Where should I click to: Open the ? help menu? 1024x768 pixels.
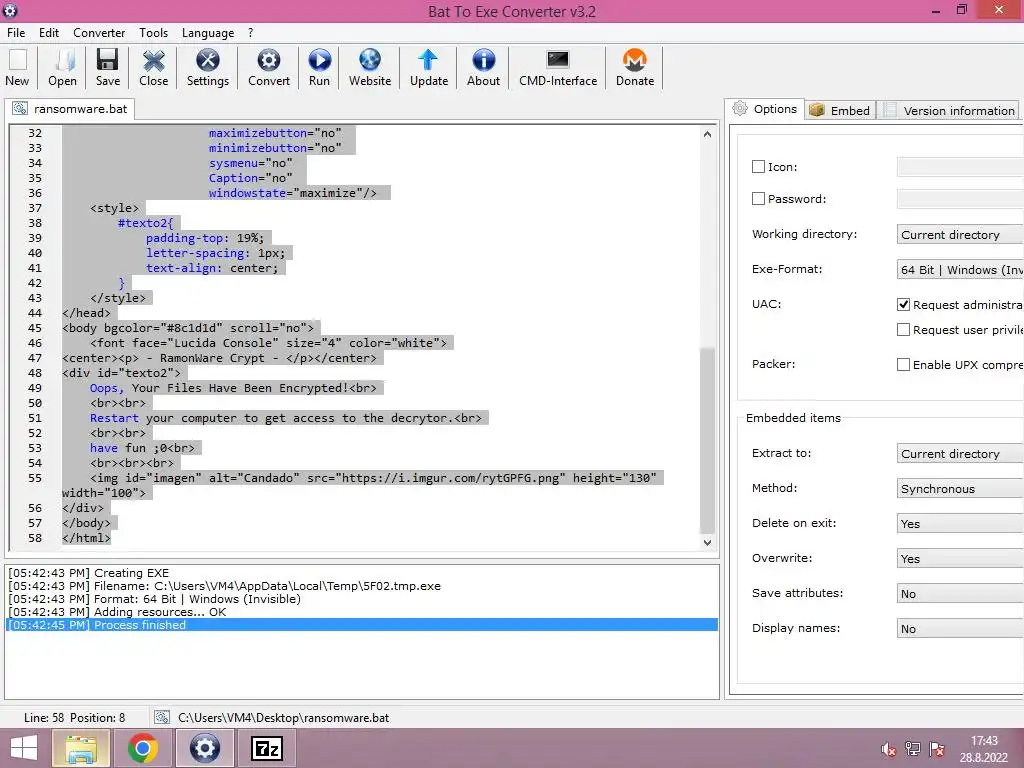tap(250, 33)
